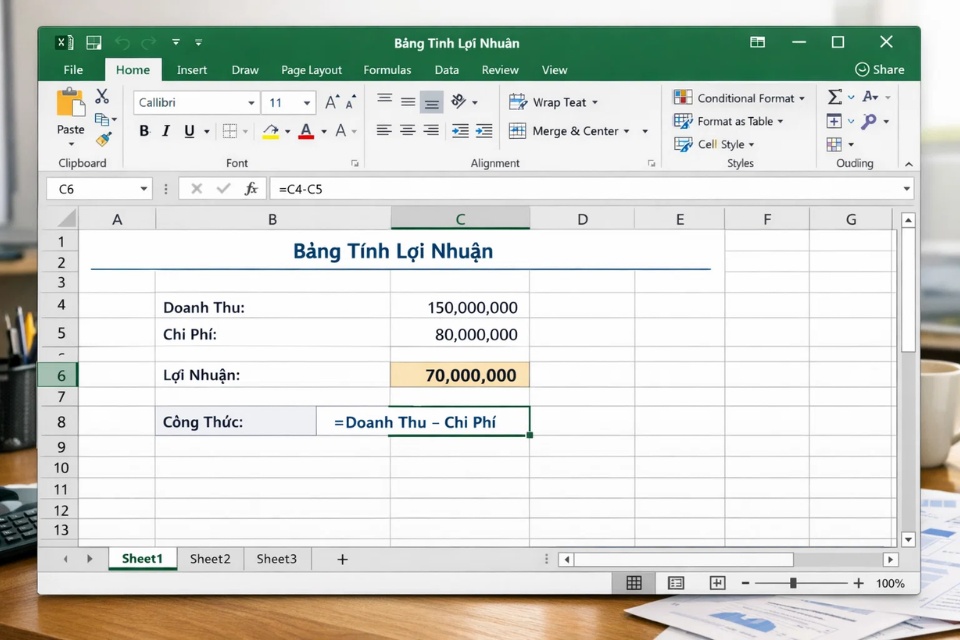Click inside the formula bar showing =C4-C5
The height and width of the screenshot is (640, 960).
400,188
